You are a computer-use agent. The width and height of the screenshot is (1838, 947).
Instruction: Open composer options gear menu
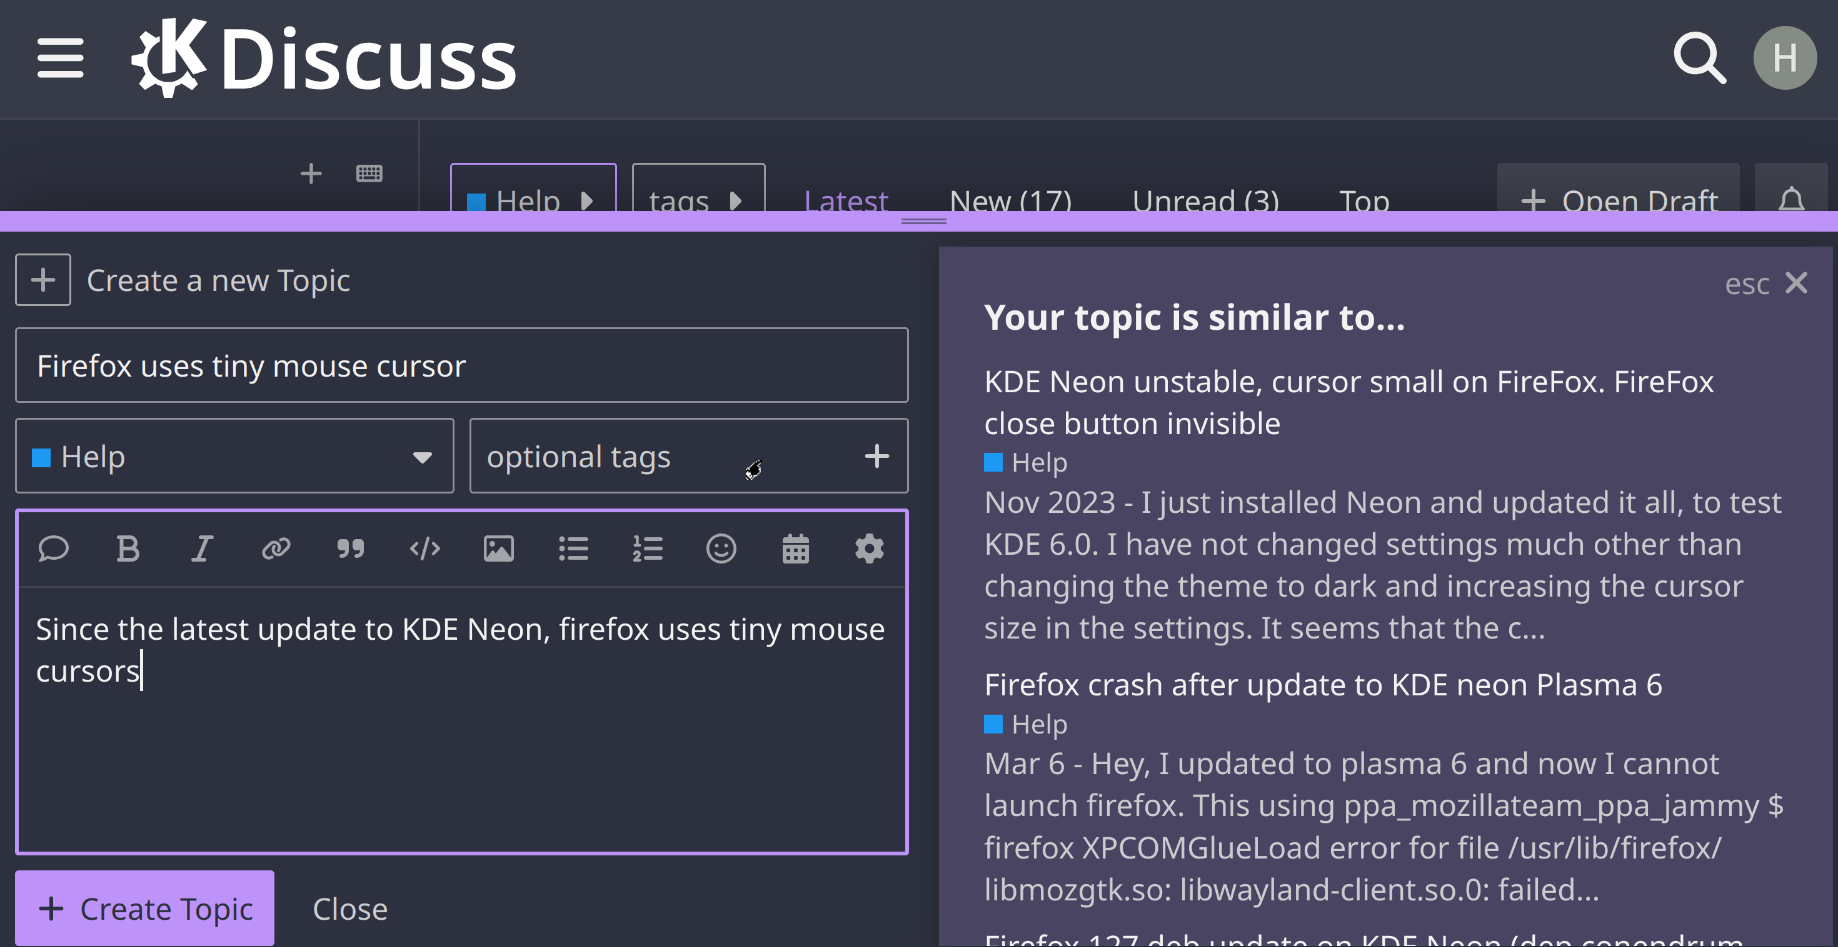[x=869, y=549]
